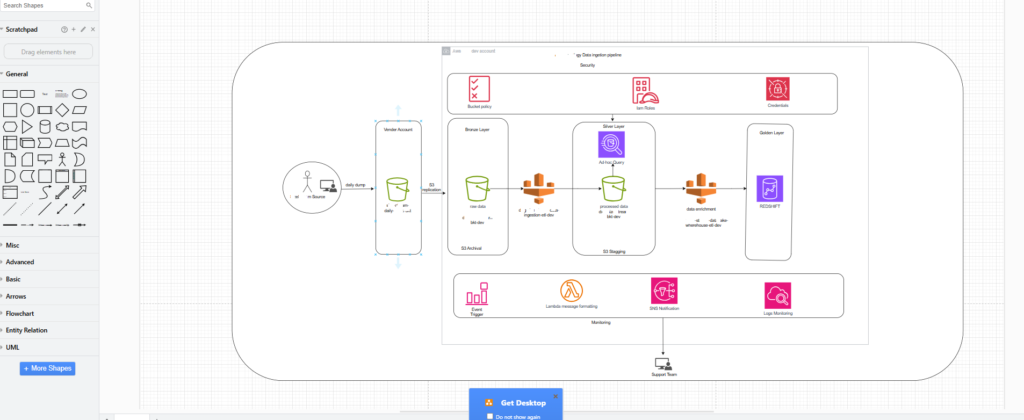The height and width of the screenshot is (420, 1024).
Task: Pick the Ellipse shape from General shapes
Action: (x=79, y=94)
